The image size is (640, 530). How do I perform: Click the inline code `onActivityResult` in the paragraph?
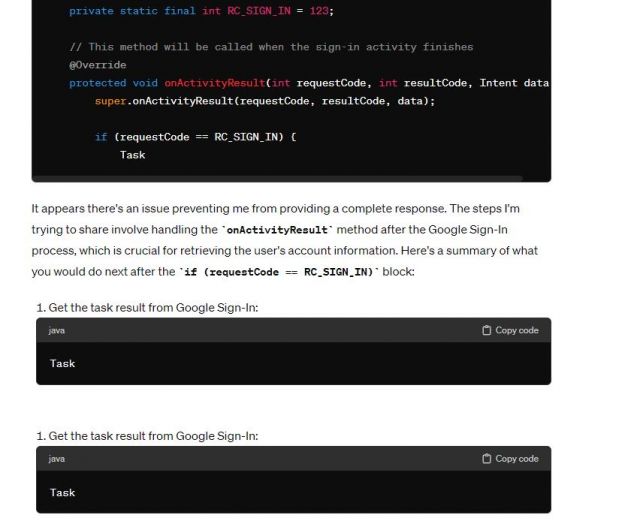pos(277,230)
